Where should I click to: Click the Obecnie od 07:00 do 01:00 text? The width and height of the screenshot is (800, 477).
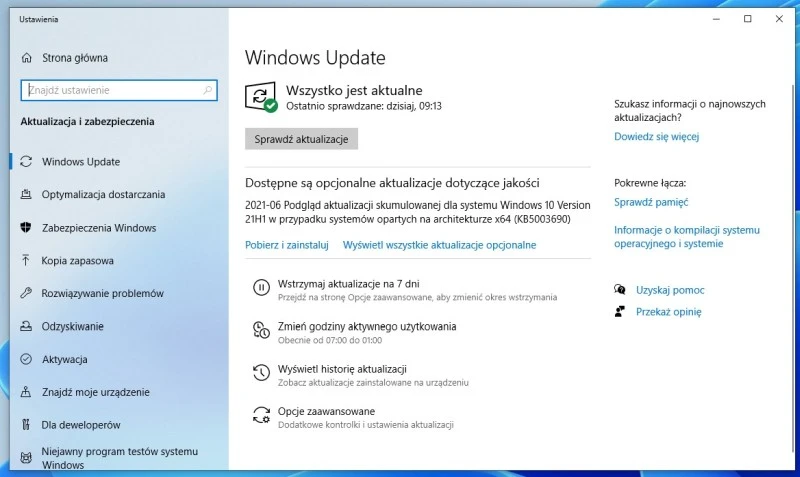(330, 340)
